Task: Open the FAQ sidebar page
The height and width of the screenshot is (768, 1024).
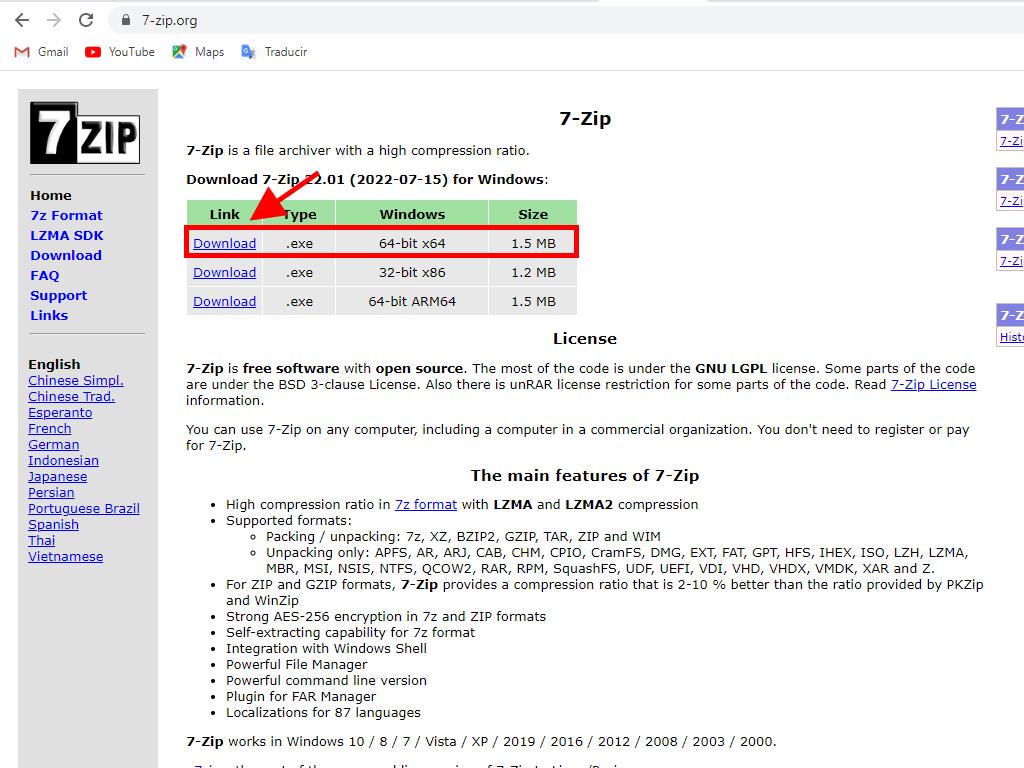Action: coord(44,275)
